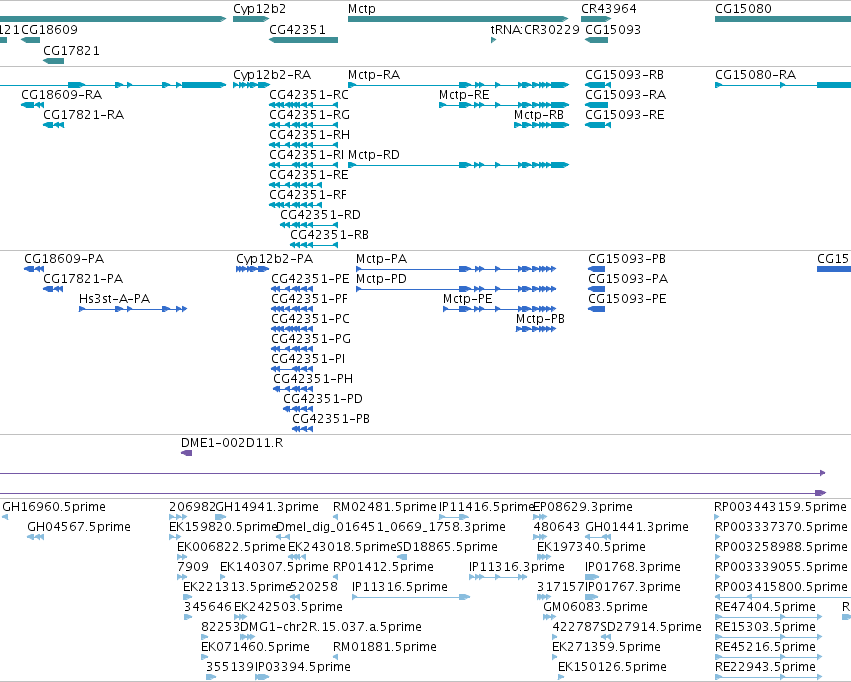Click the CG15093-RB transcript label
Image resolution: width=851 pixels, height=682 pixels.
(x=624, y=75)
